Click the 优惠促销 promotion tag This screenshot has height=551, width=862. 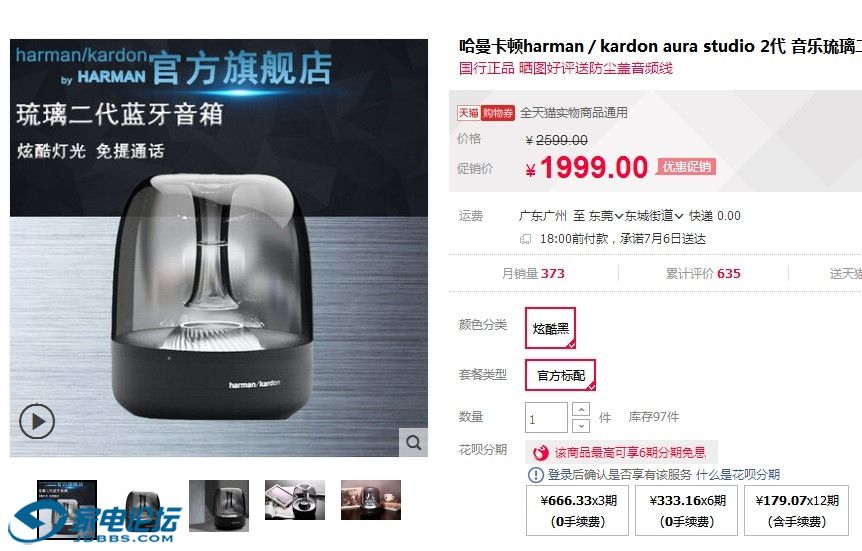[x=686, y=167]
